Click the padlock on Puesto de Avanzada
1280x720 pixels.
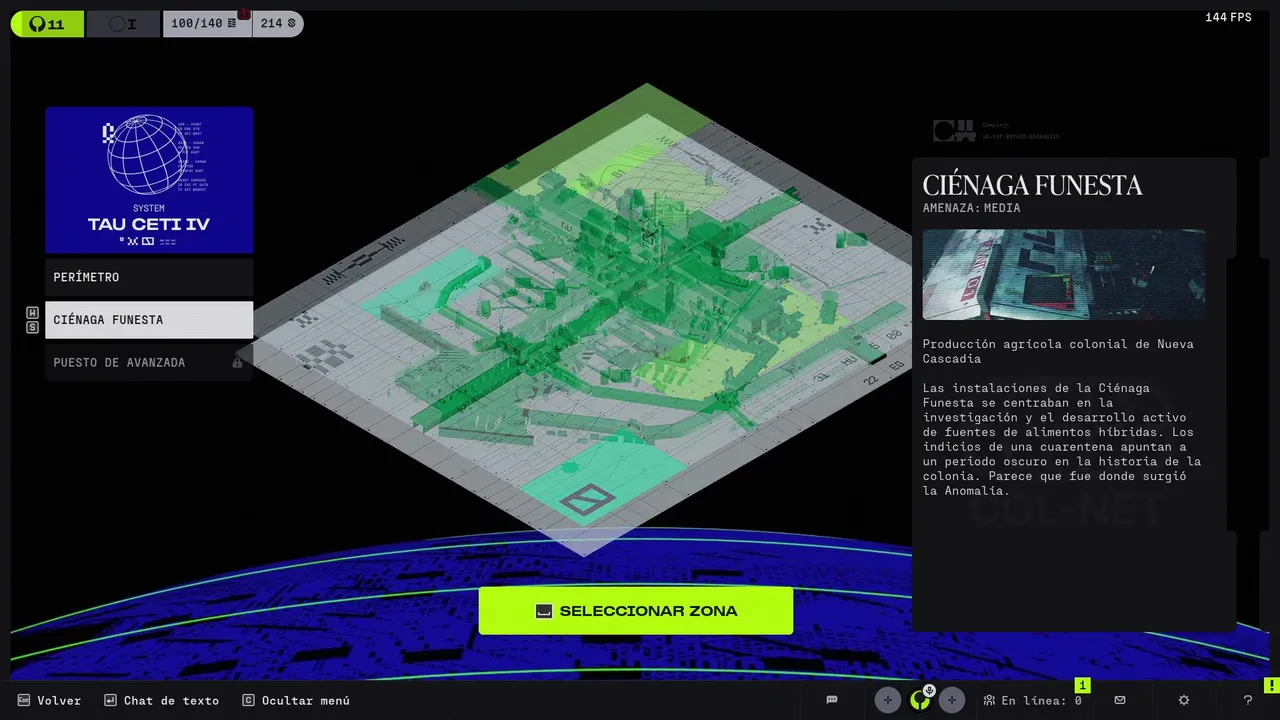coord(237,362)
